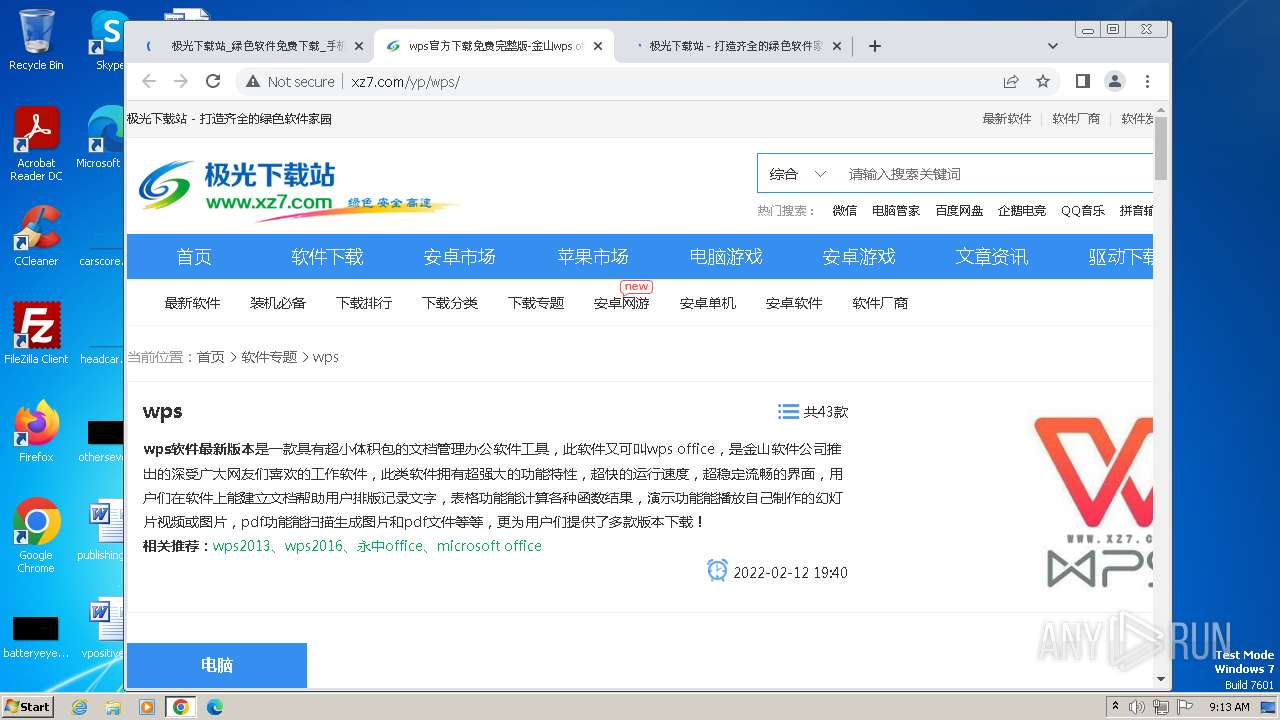Search hot keyword 百度网盘
The width and height of the screenshot is (1280, 720).
pos(959,211)
